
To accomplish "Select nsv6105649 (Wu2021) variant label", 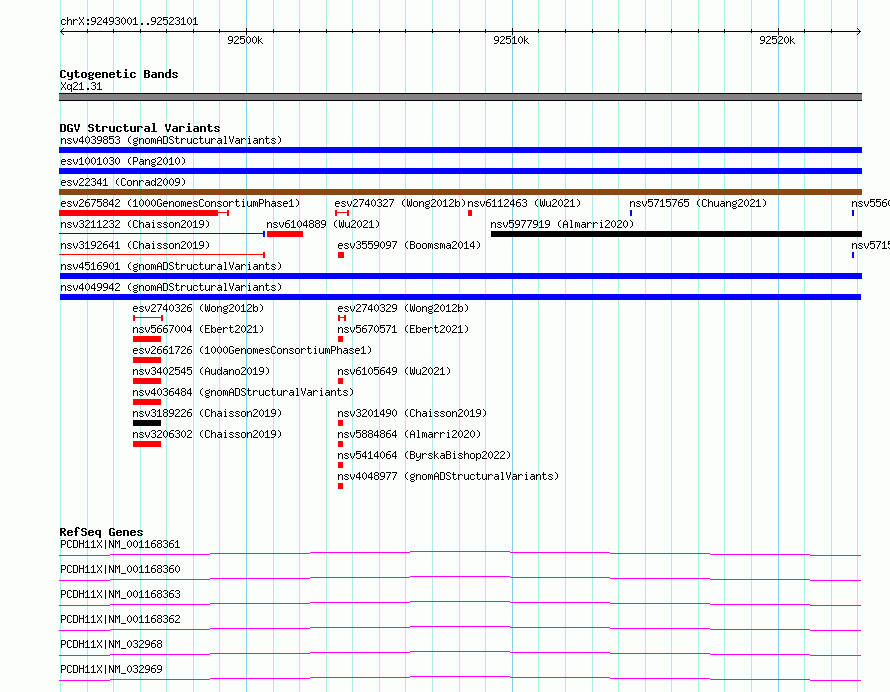I will pos(394,371).
